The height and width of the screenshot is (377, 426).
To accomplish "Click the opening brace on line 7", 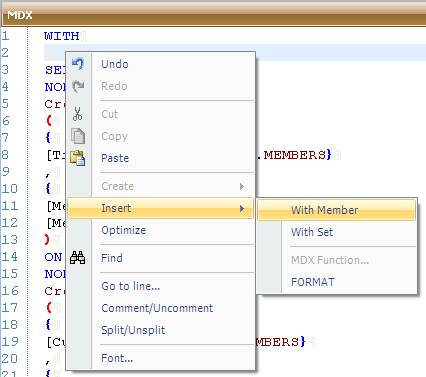I will click(x=48, y=137).
